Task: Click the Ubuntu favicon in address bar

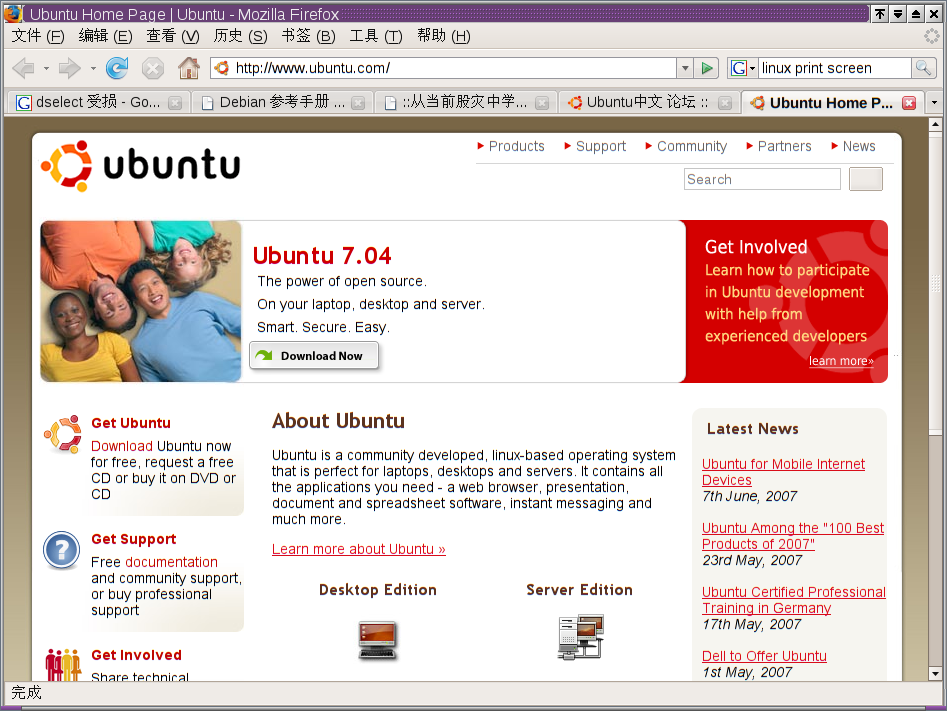Action: coord(222,68)
